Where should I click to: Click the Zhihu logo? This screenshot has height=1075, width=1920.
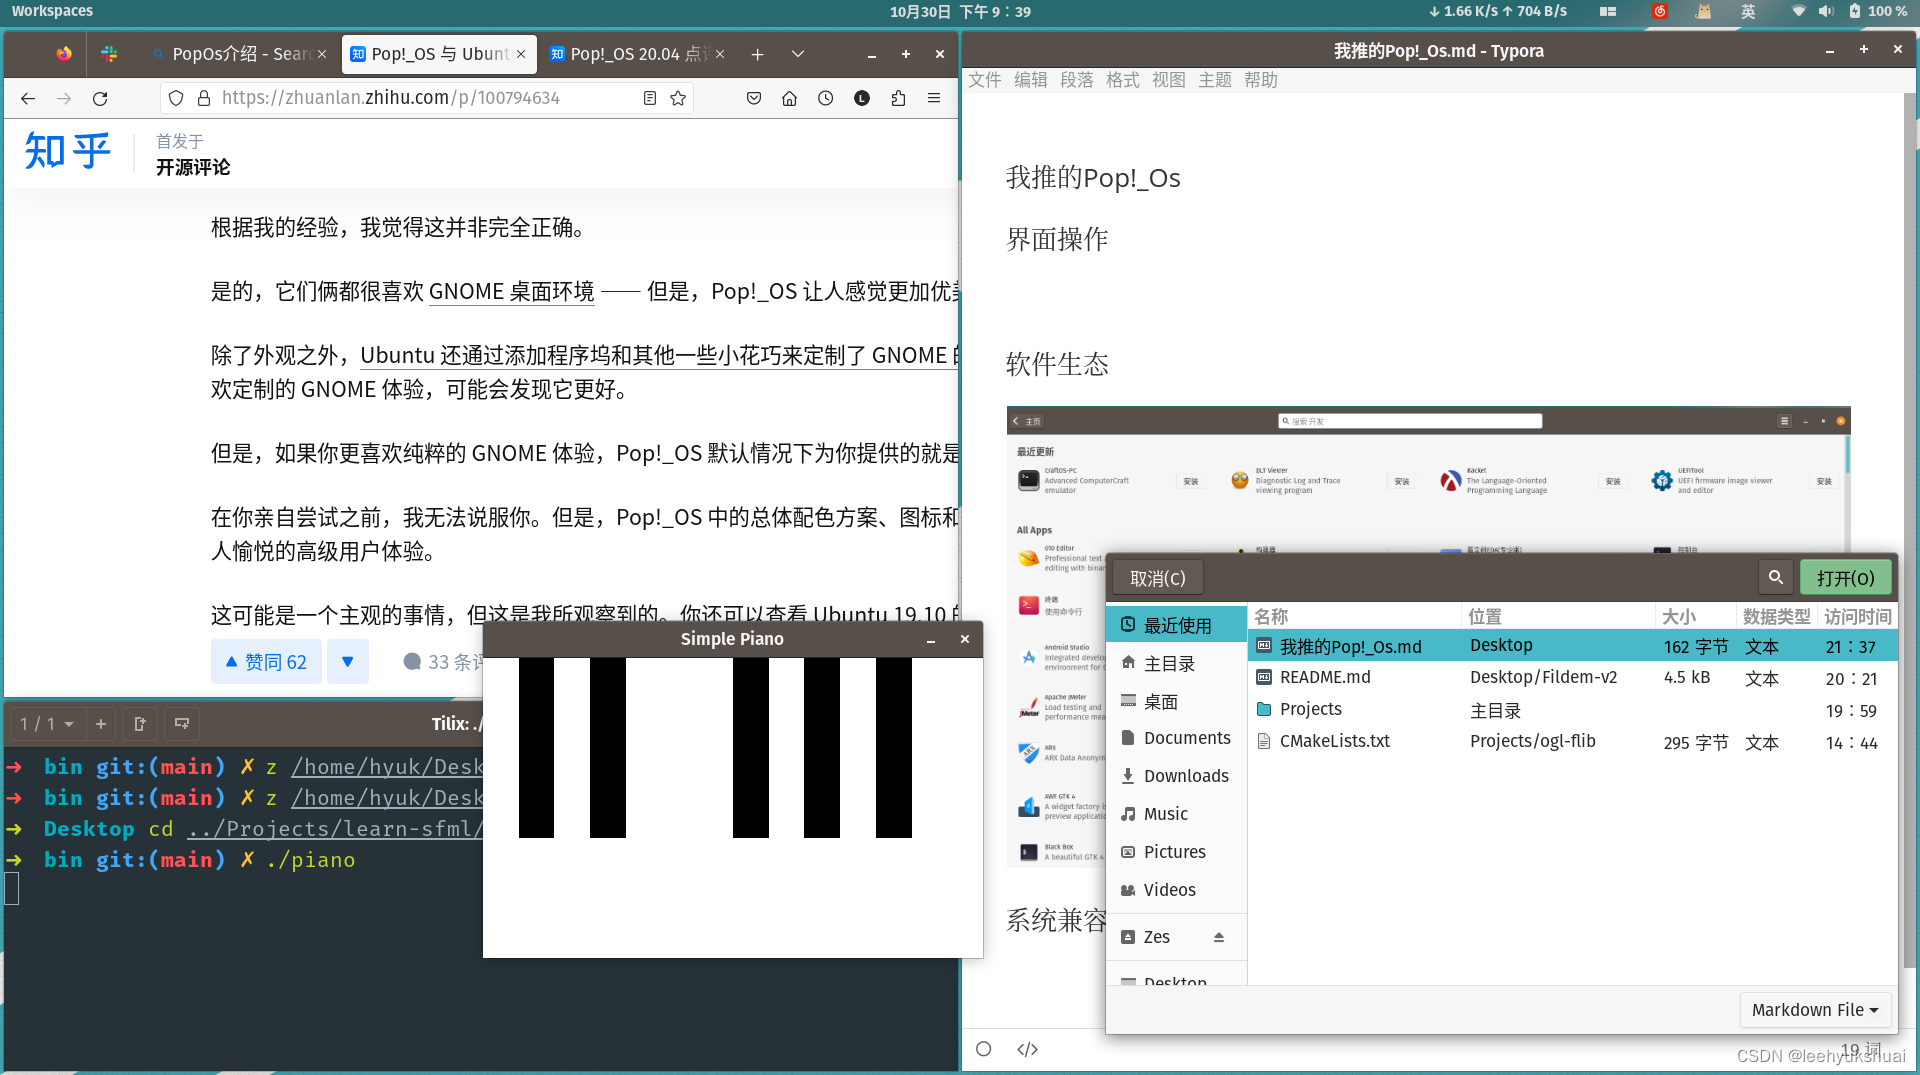click(68, 152)
